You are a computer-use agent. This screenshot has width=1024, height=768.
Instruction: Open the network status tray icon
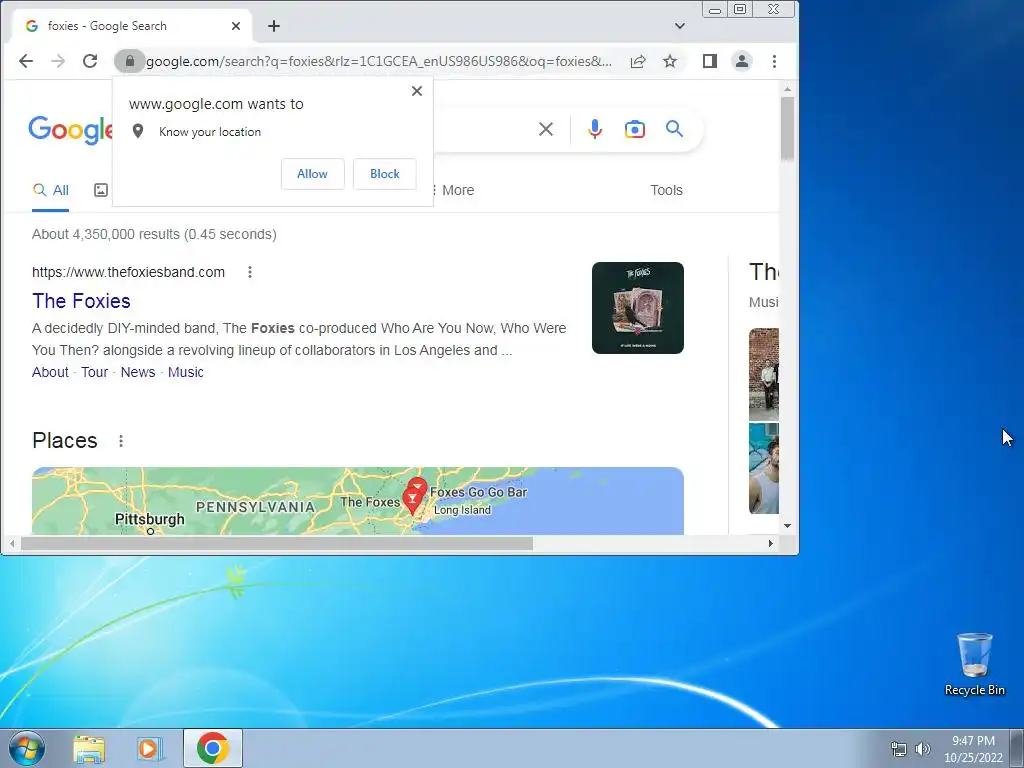pos(899,749)
